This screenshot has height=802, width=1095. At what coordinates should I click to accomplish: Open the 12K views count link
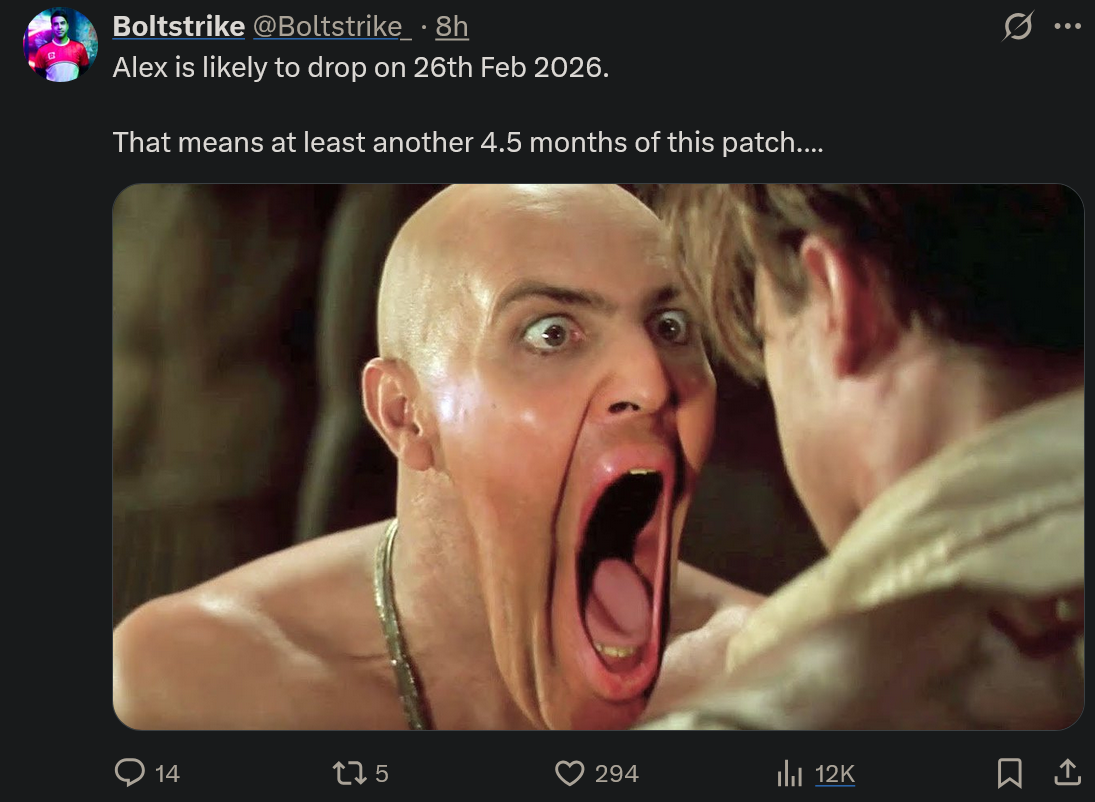[835, 774]
